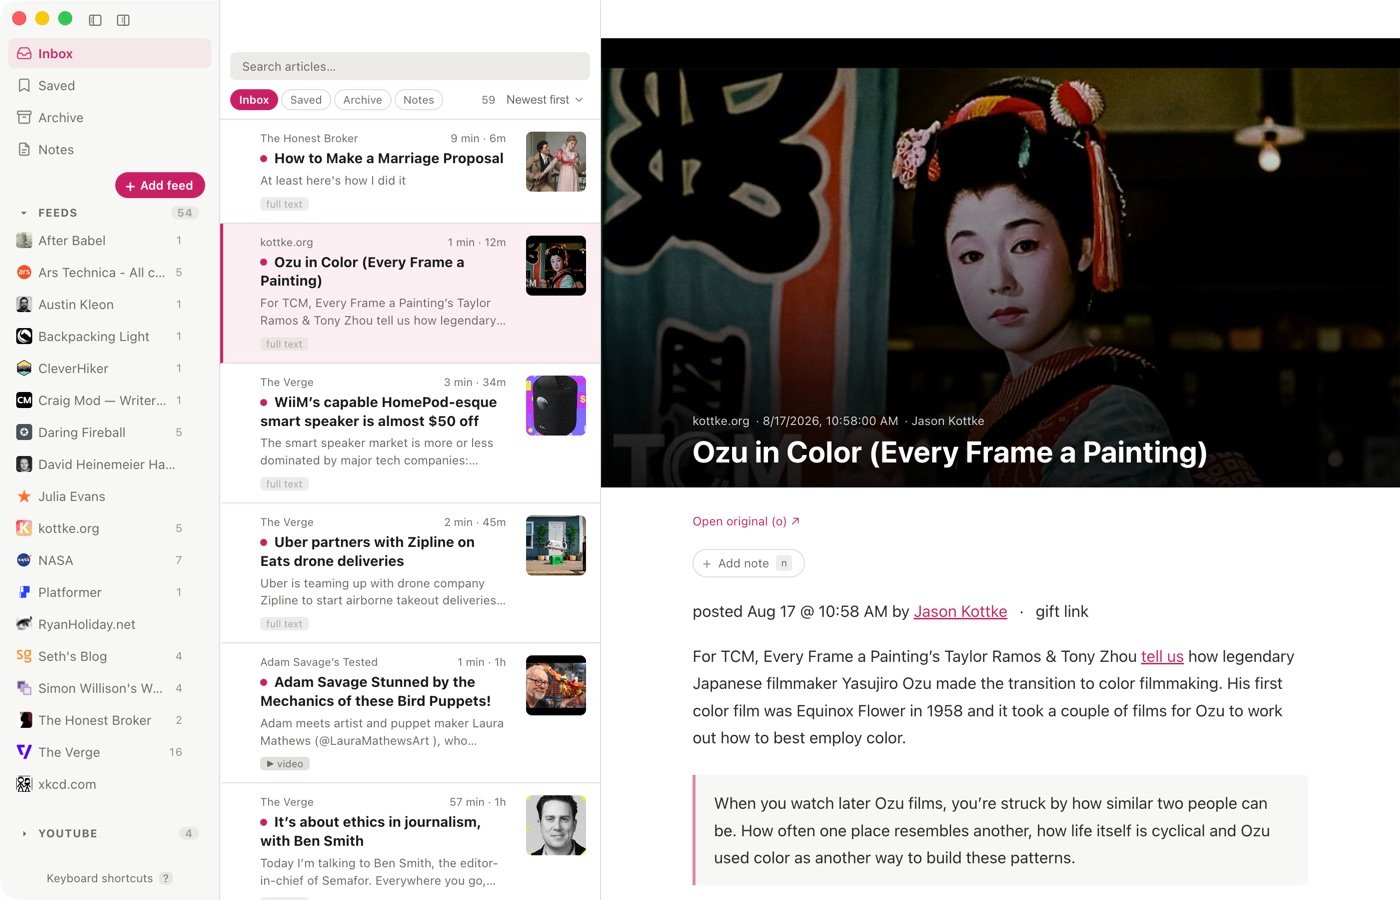Collapse the FEEDS section

click(x=24, y=213)
